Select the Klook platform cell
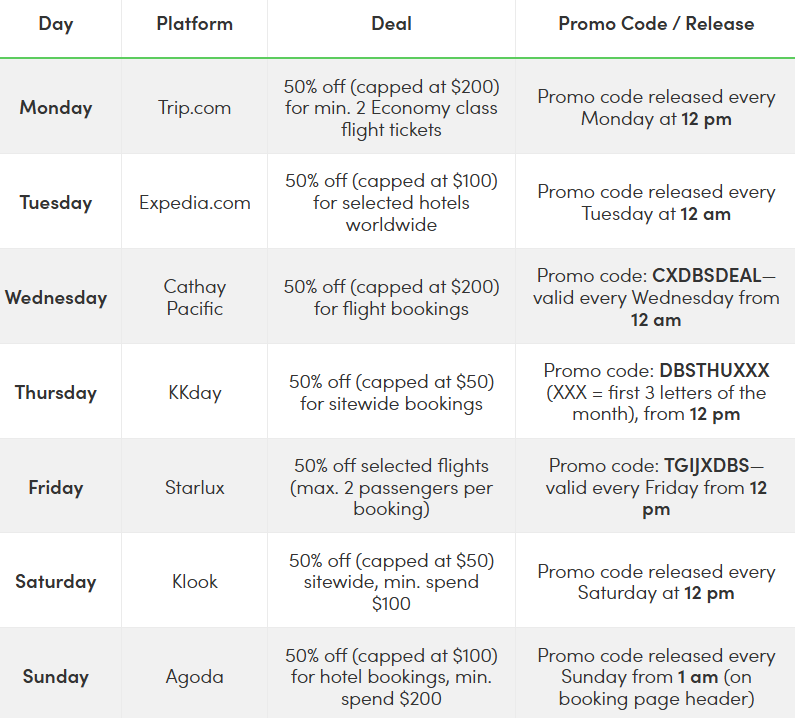This screenshot has height=718, width=795. [x=194, y=582]
